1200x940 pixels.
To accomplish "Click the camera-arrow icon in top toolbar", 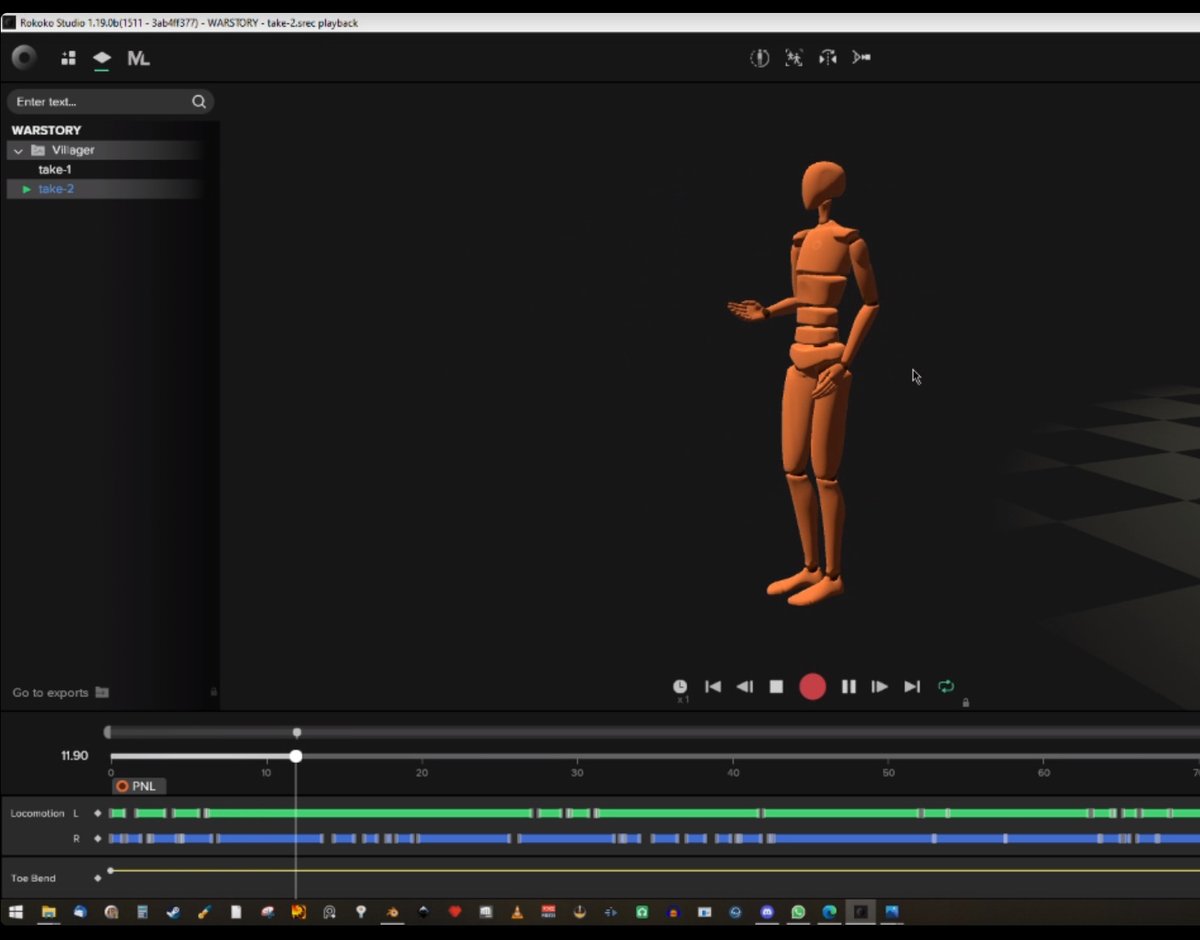I will click(x=861, y=58).
